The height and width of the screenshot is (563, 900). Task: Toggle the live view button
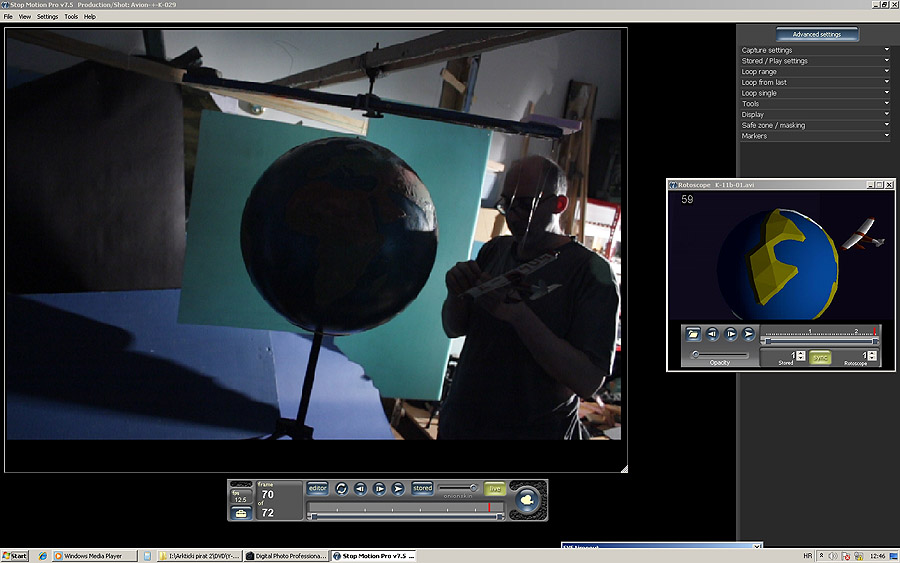coord(495,488)
